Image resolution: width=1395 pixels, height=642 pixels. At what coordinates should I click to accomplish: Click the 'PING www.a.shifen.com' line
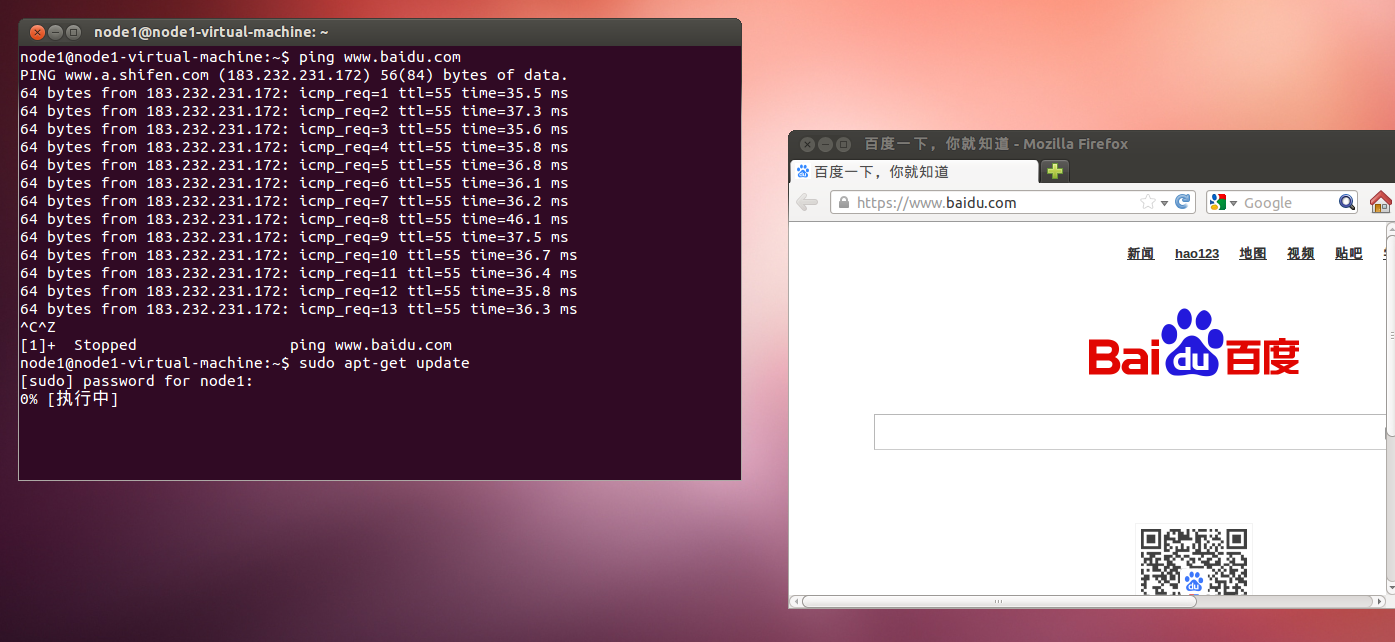pyautogui.click(x=294, y=75)
